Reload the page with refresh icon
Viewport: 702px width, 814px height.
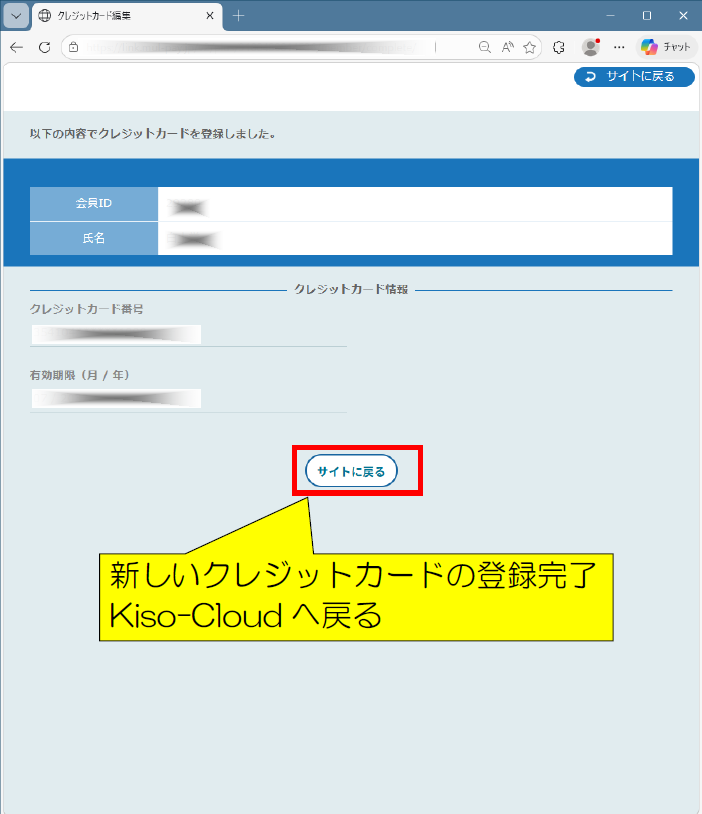click(x=44, y=47)
